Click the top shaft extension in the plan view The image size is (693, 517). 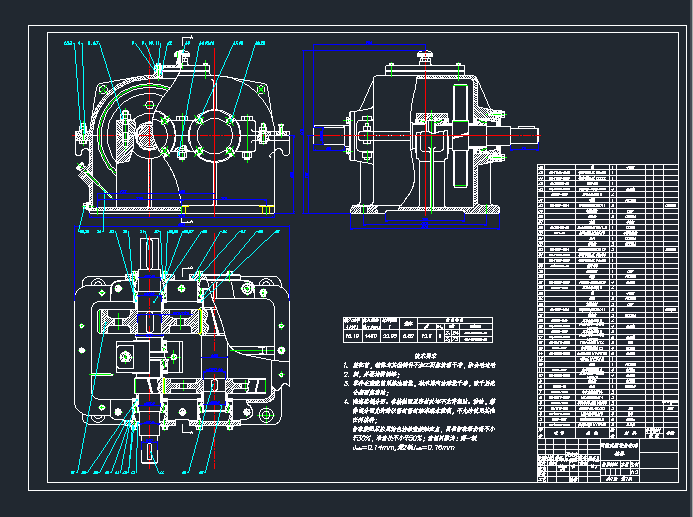point(149,250)
